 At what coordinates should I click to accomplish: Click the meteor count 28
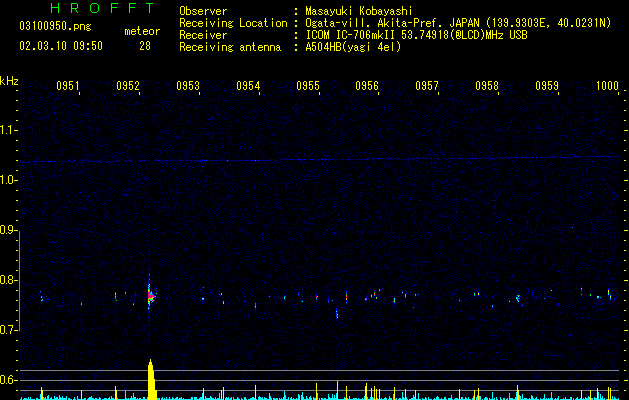(x=145, y=46)
